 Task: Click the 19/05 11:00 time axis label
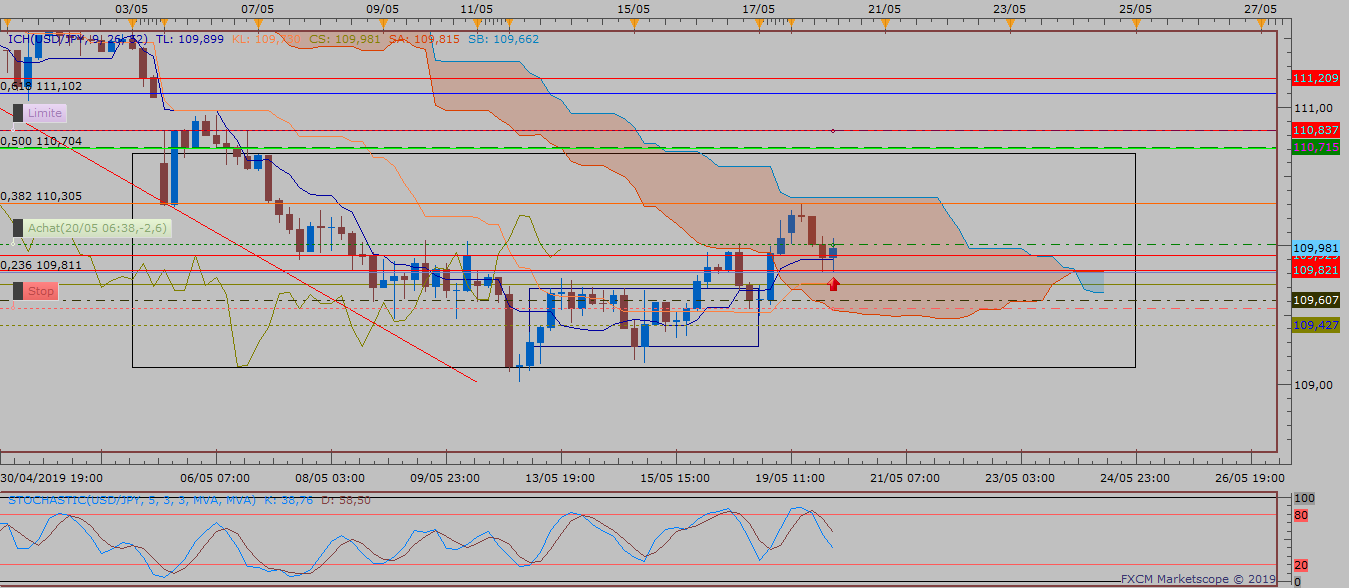[x=791, y=478]
